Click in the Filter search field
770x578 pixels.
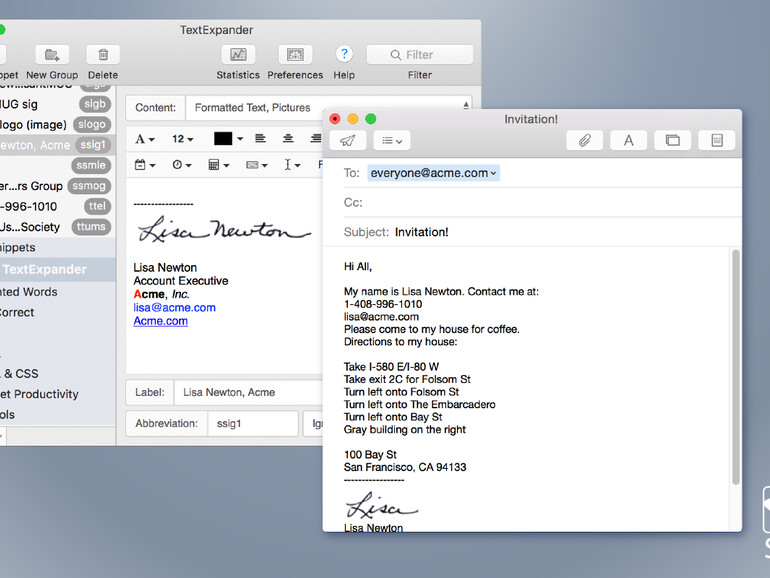(420, 55)
